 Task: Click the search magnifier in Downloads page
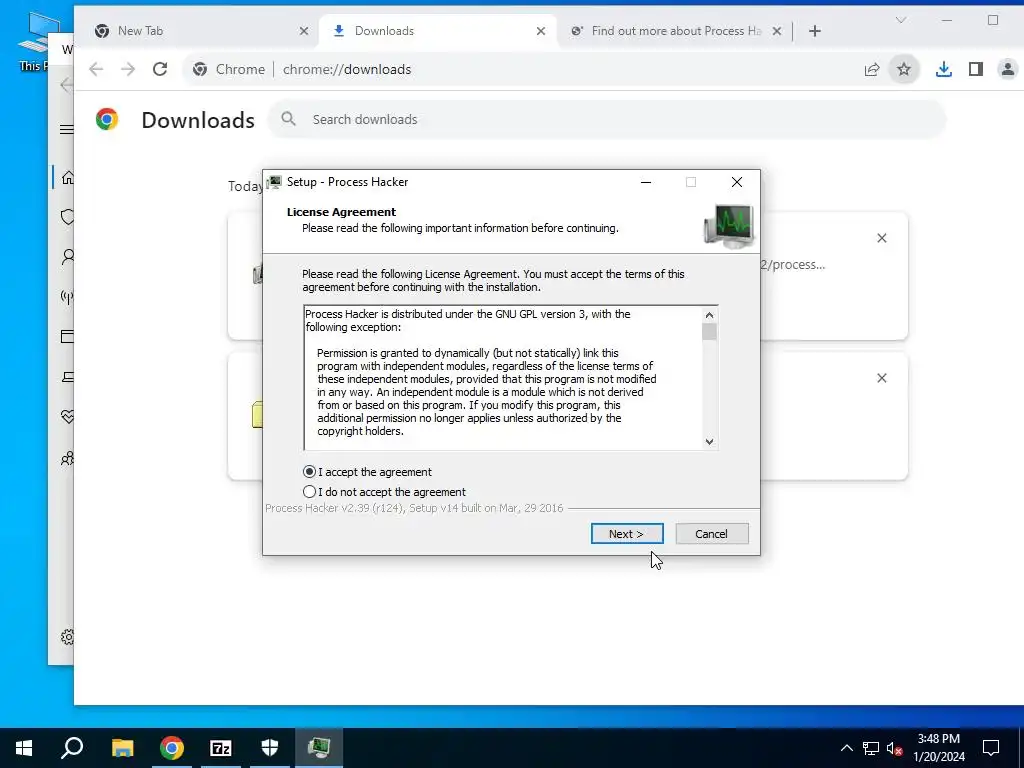(x=288, y=119)
